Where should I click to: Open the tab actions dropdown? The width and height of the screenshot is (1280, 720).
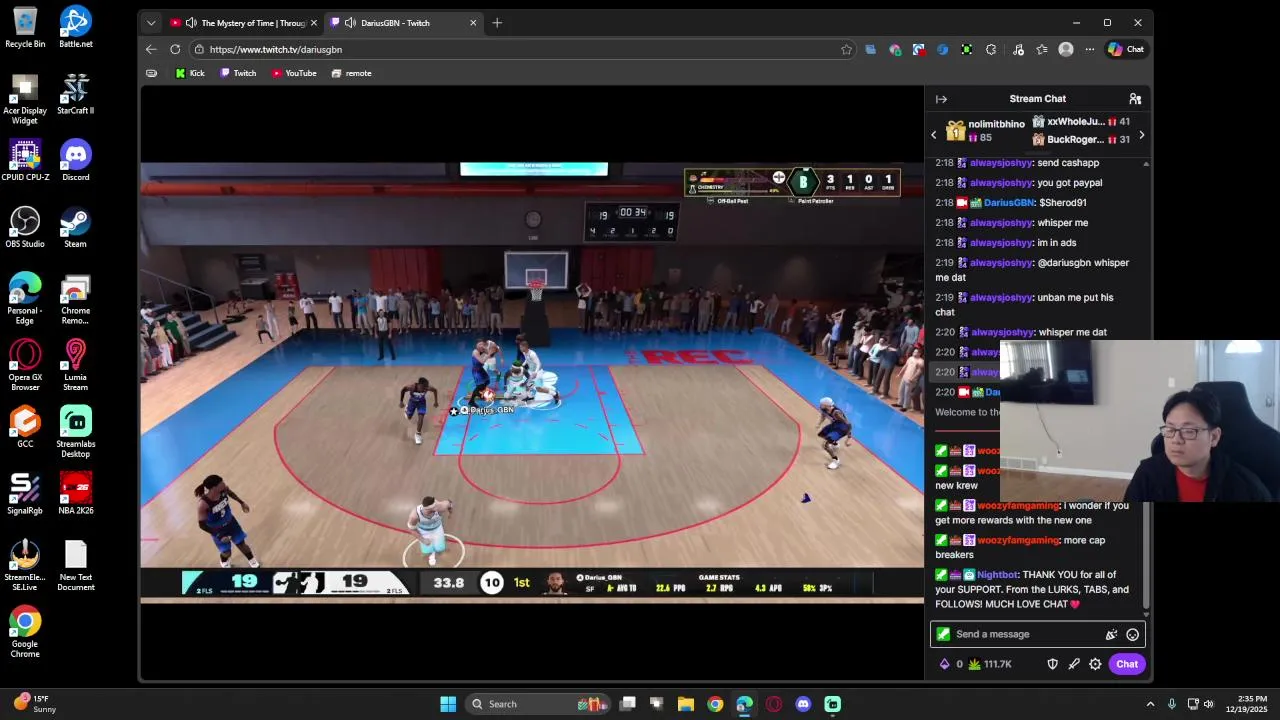(x=151, y=23)
